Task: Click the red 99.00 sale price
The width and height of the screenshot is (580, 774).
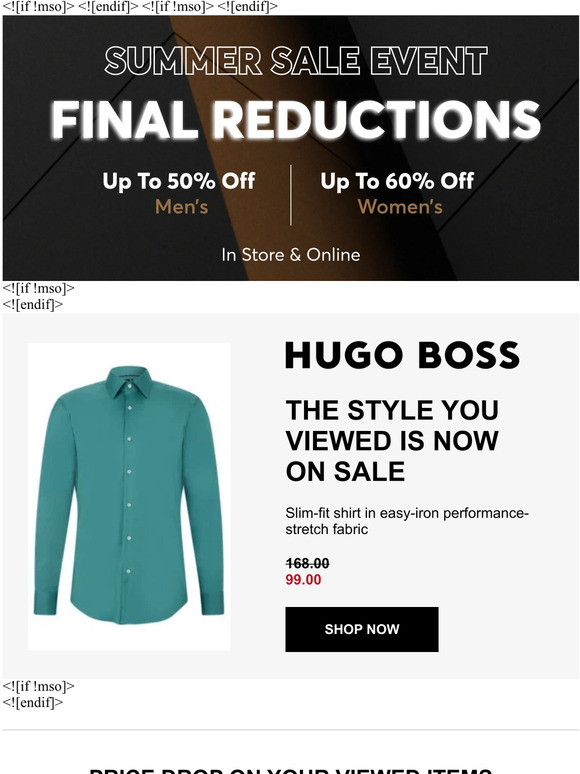Action: pyautogui.click(x=303, y=580)
